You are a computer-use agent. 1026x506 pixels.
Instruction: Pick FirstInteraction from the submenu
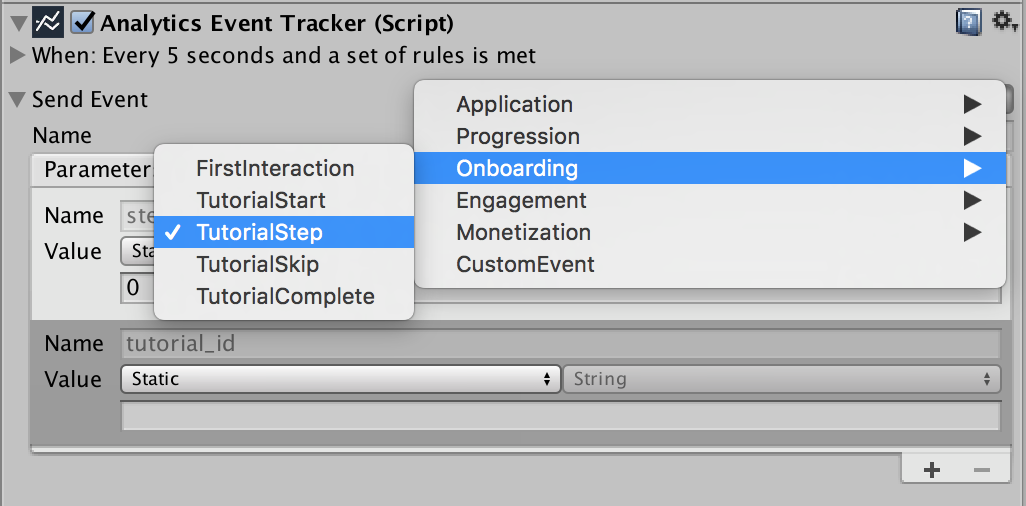coord(284,168)
